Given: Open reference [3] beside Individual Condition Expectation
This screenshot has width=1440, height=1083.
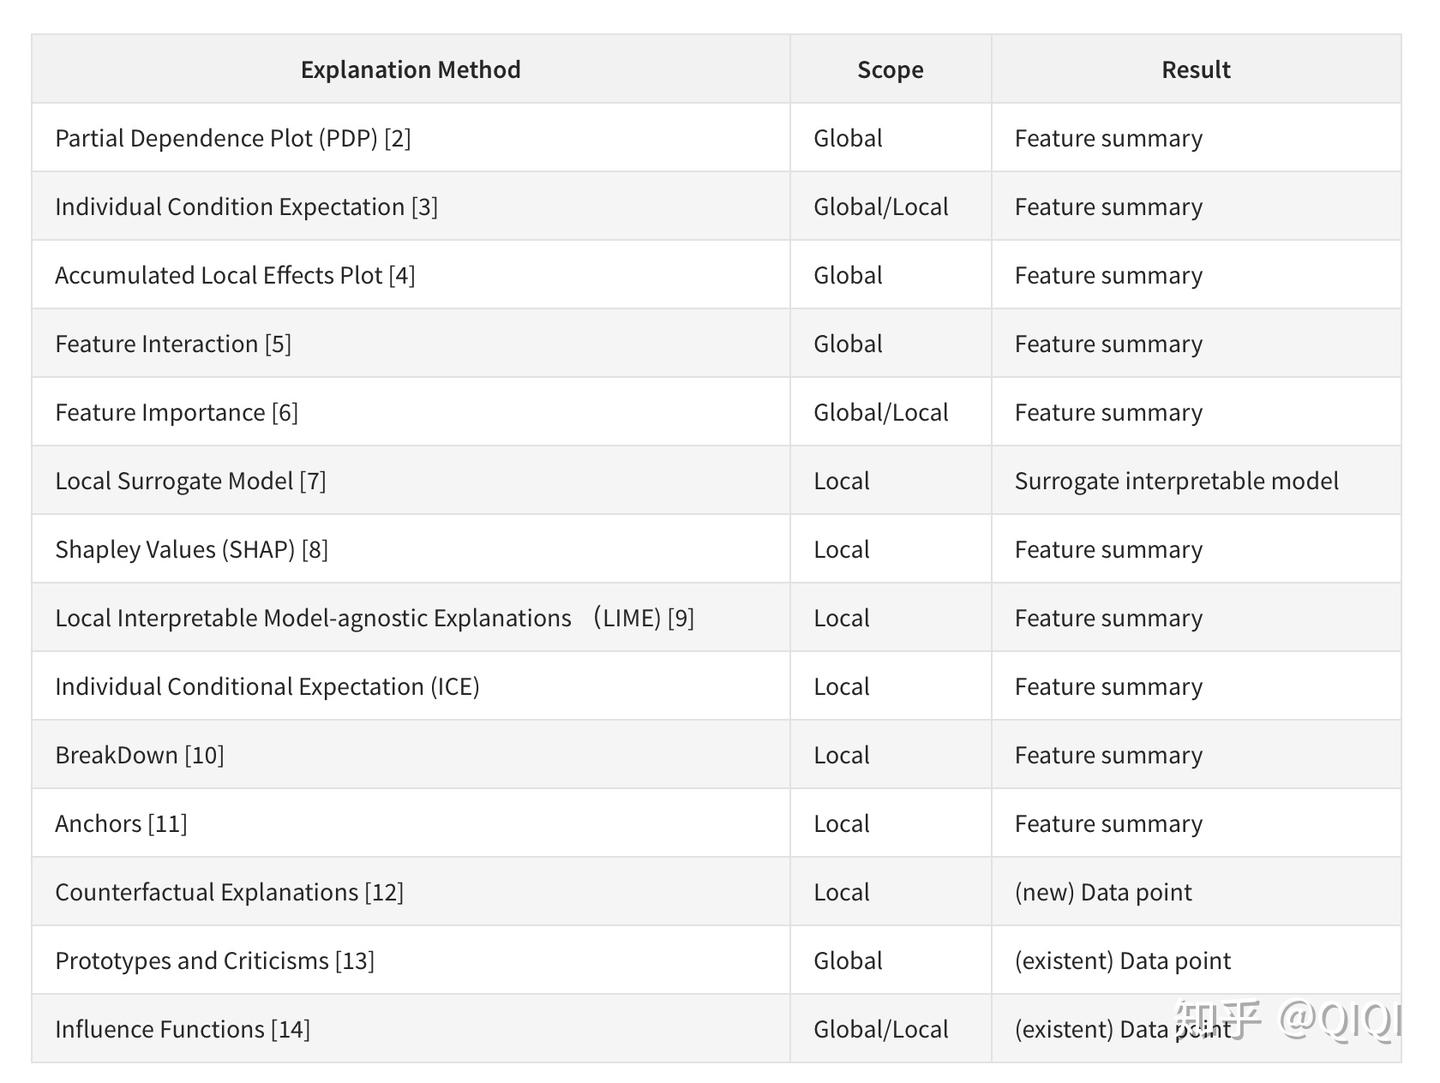Looking at the screenshot, I should pyautogui.click(x=425, y=207).
